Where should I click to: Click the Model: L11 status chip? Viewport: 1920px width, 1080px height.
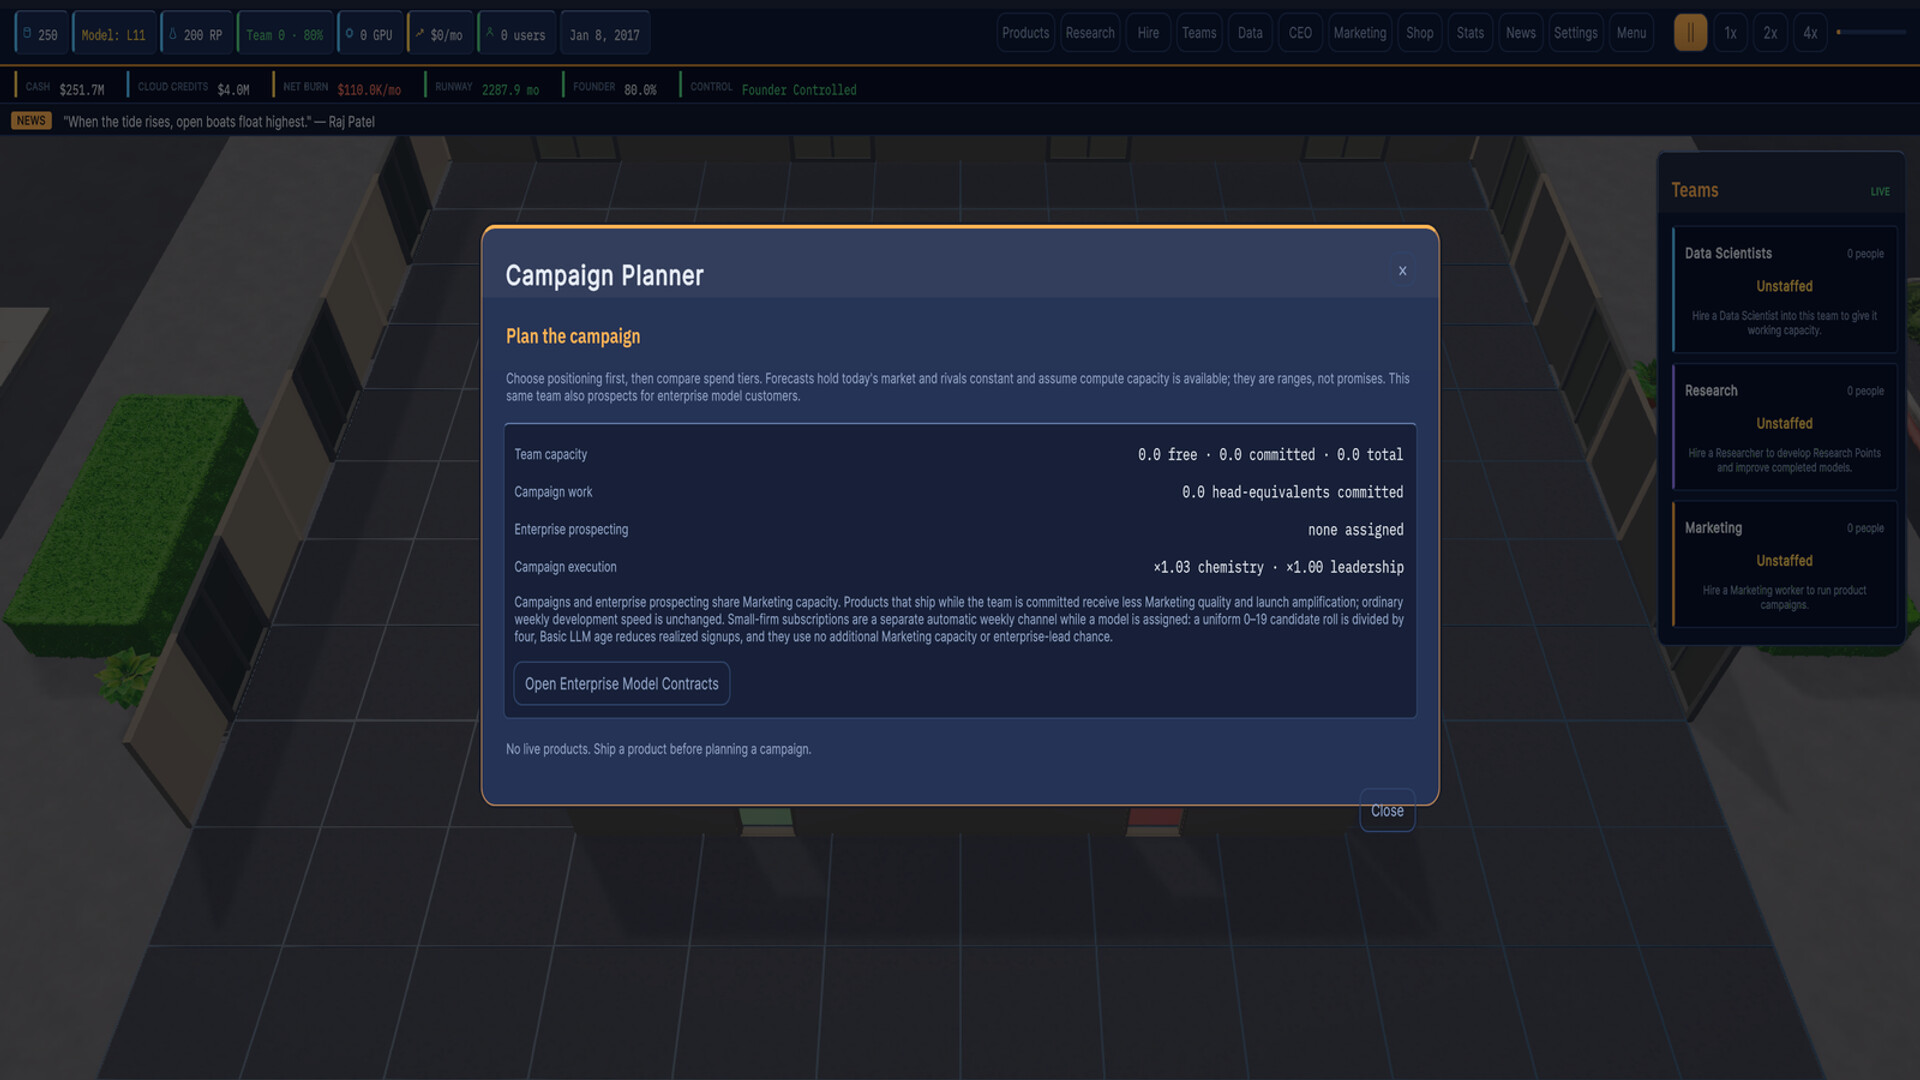coord(114,34)
